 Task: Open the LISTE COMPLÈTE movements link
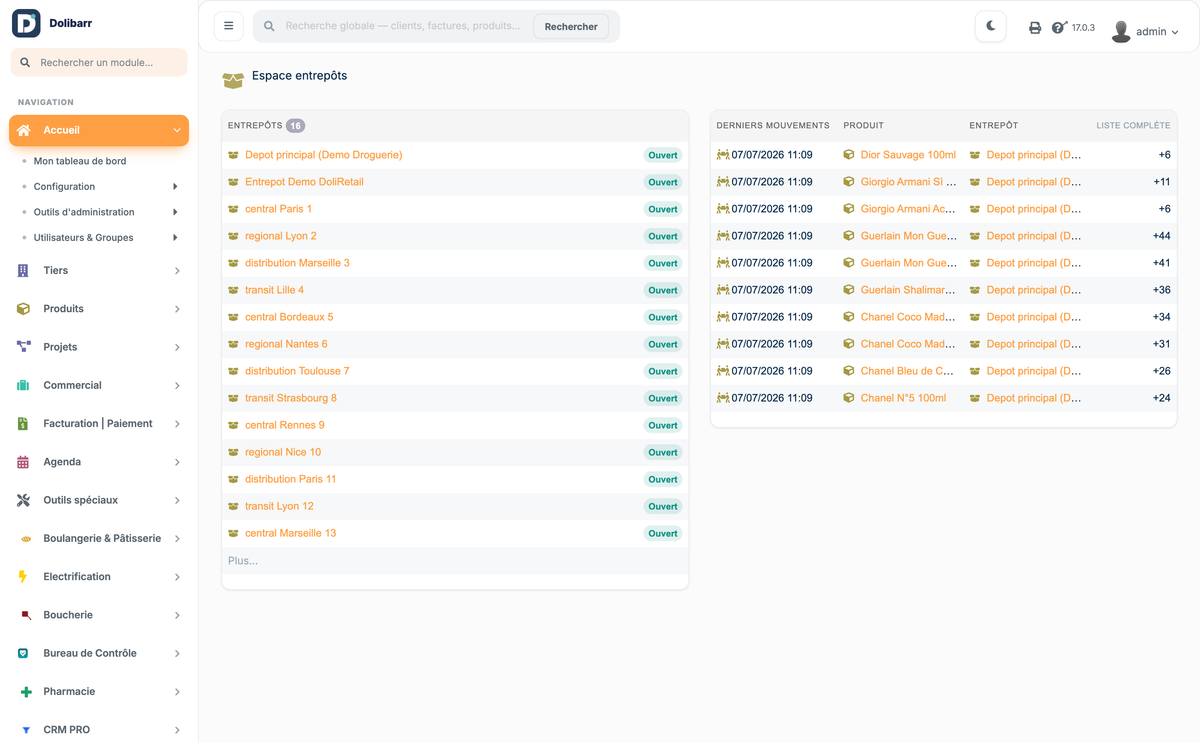point(1133,126)
